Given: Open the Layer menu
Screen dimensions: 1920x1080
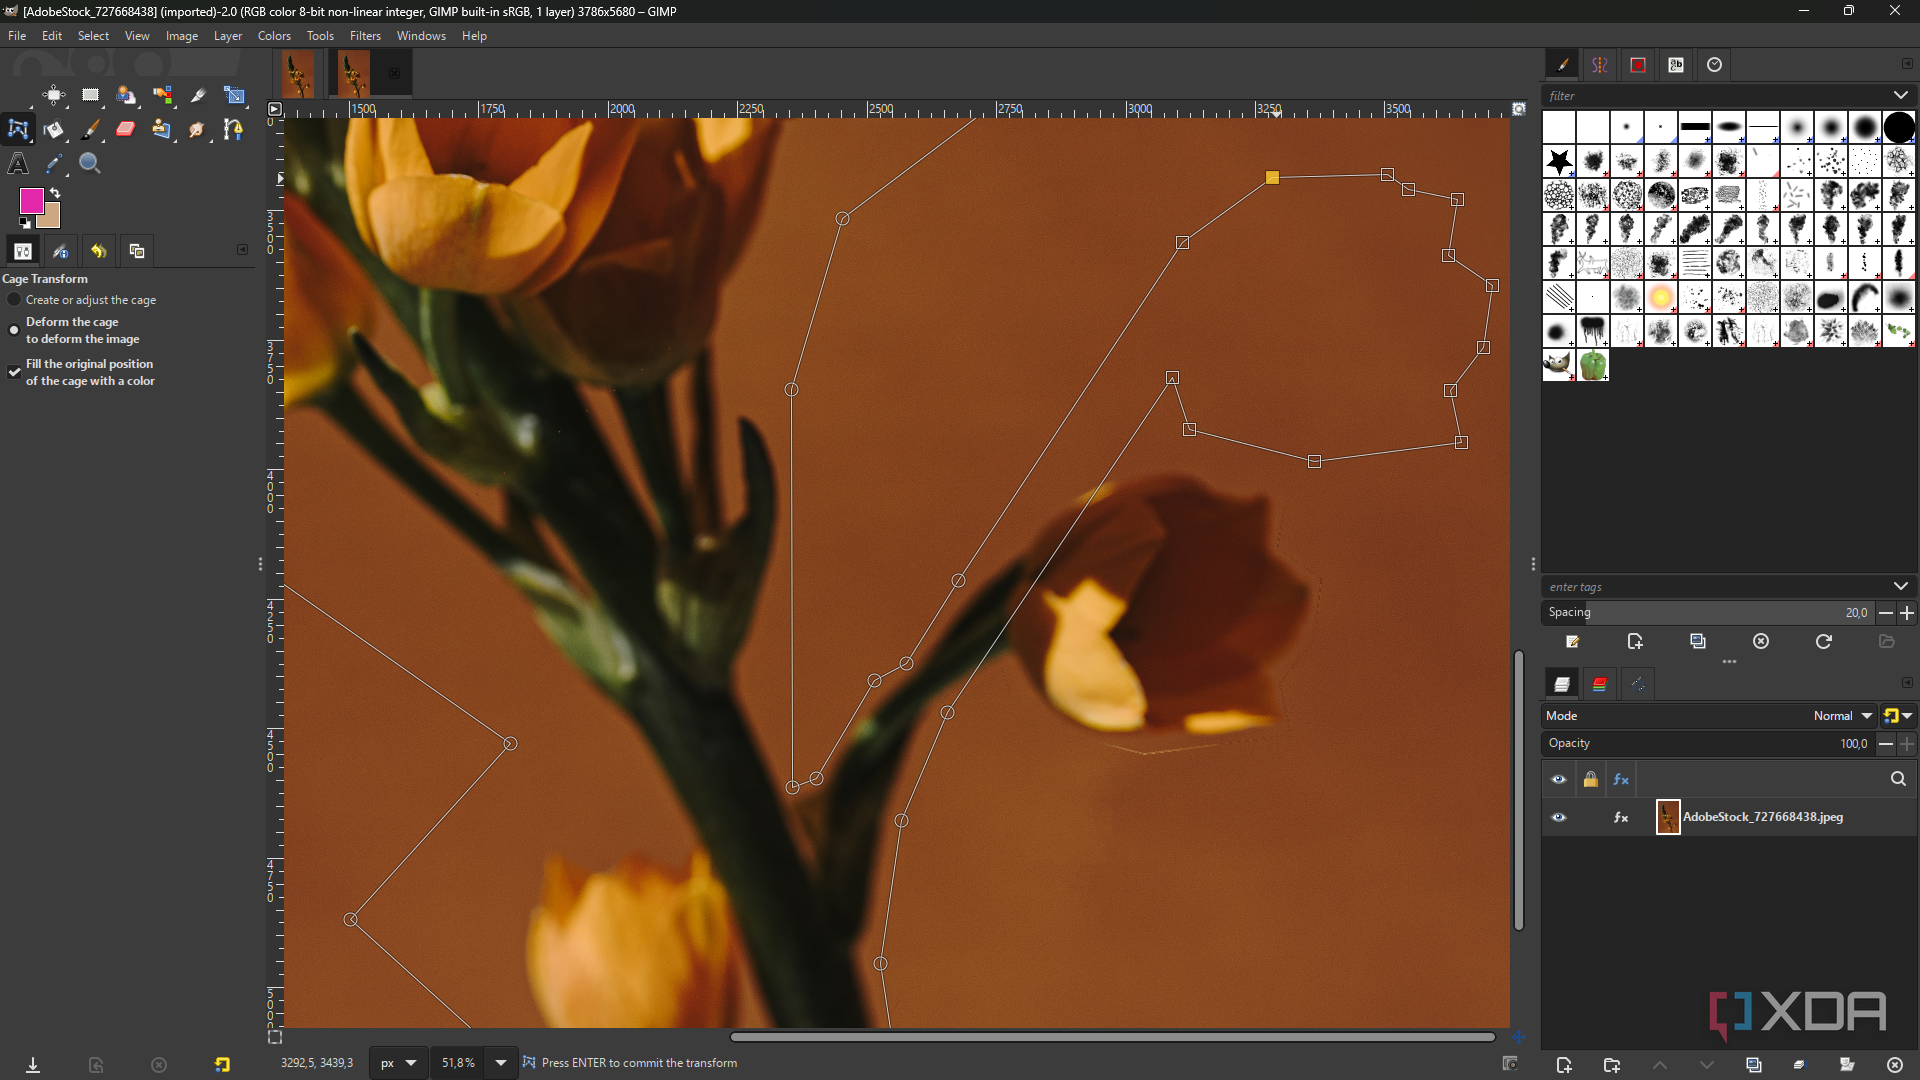Looking at the screenshot, I should pos(228,36).
